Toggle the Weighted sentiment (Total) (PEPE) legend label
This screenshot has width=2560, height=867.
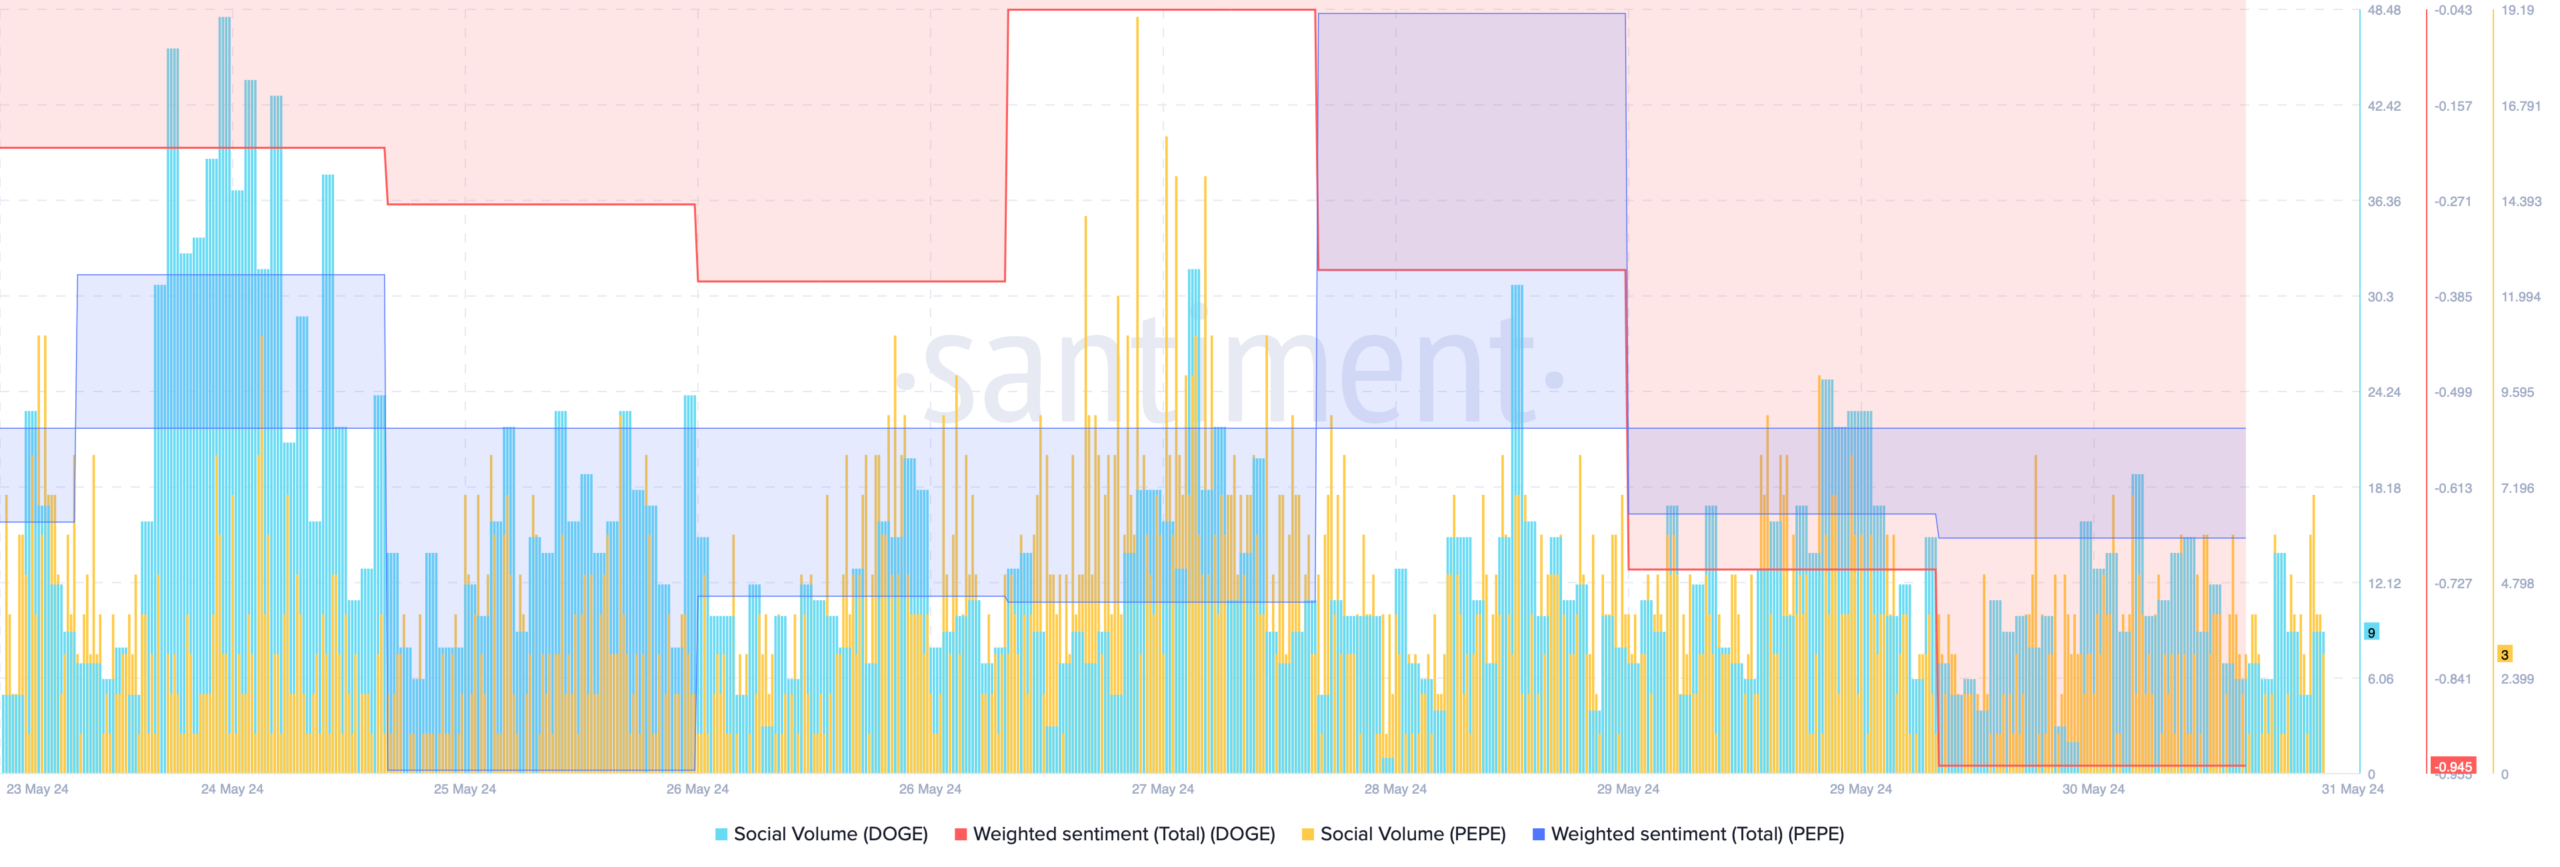(x=1697, y=834)
